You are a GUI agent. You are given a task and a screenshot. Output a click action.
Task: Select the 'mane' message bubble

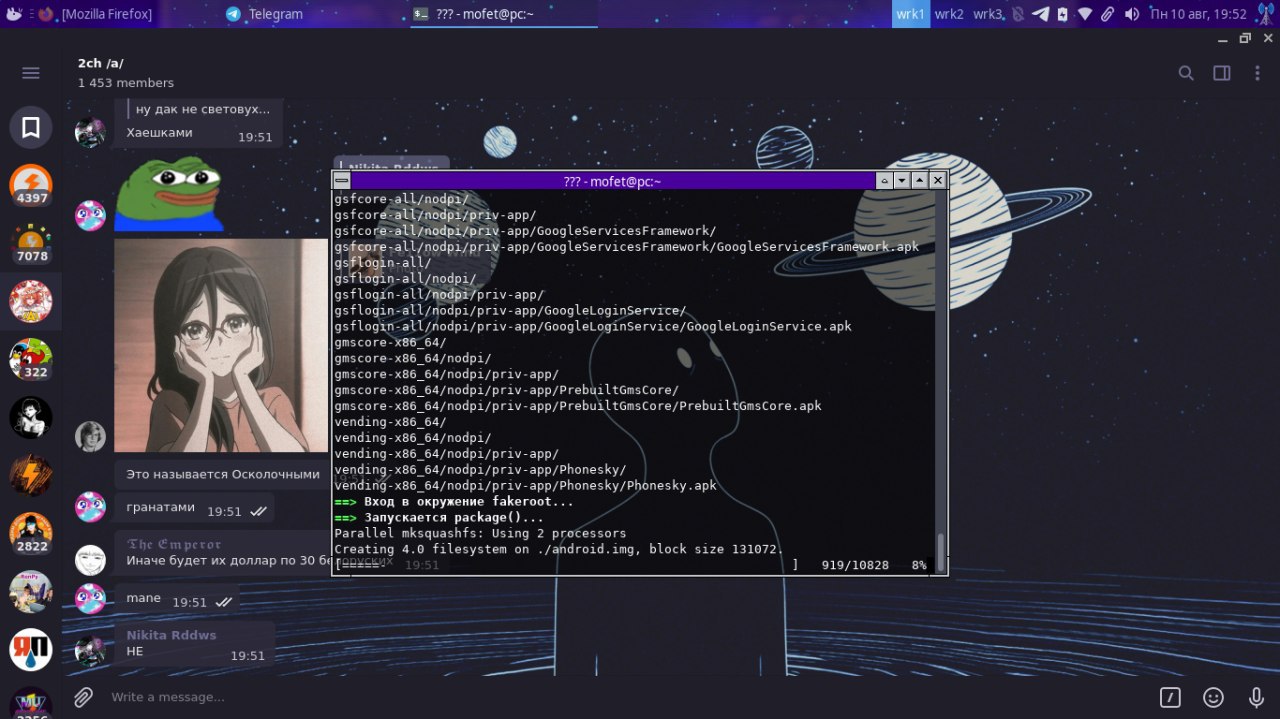click(176, 600)
